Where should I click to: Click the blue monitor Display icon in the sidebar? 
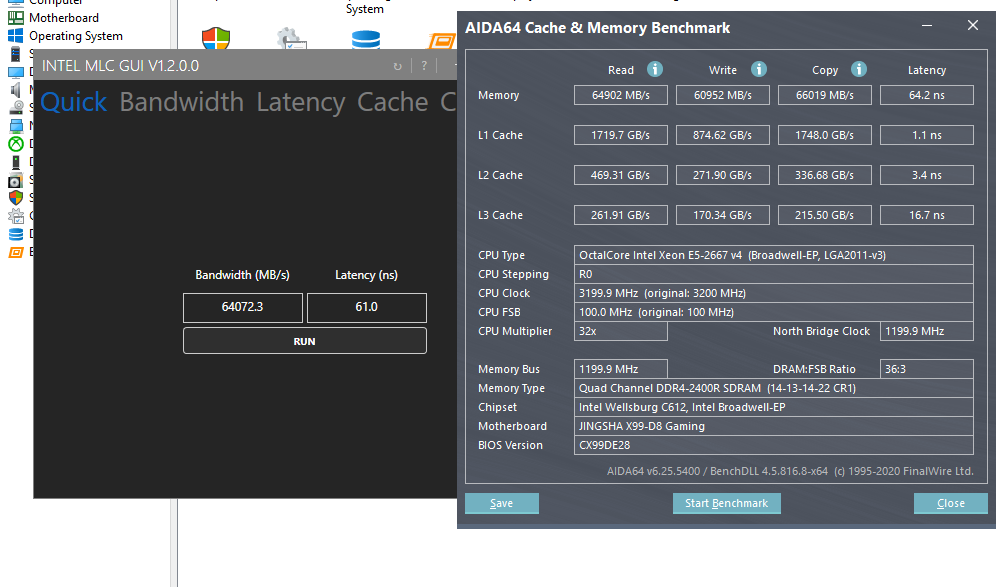click(15, 72)
